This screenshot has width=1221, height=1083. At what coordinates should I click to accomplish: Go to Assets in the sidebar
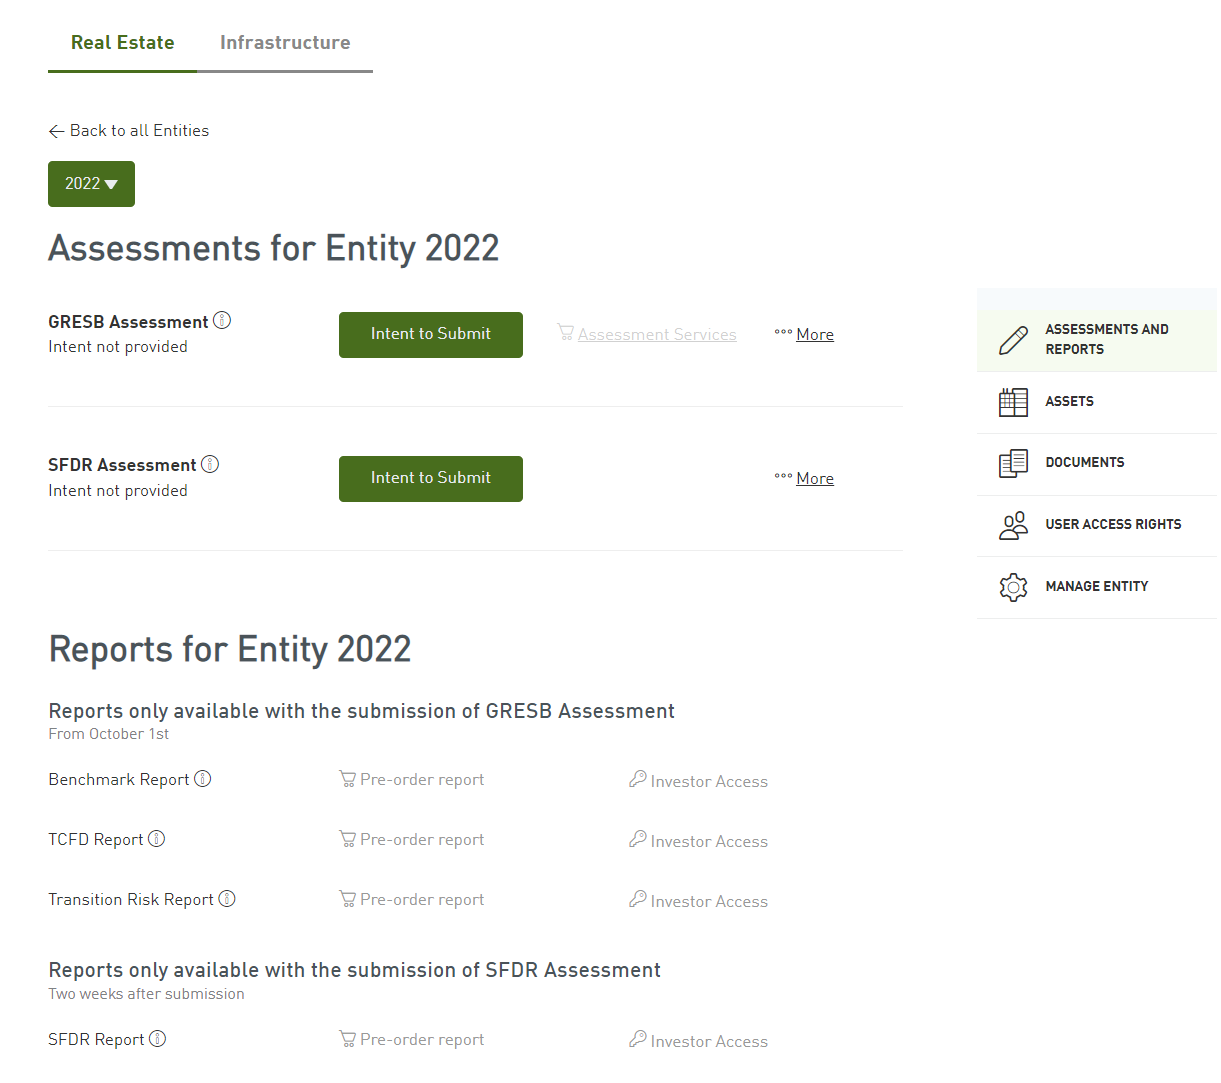1097,402
